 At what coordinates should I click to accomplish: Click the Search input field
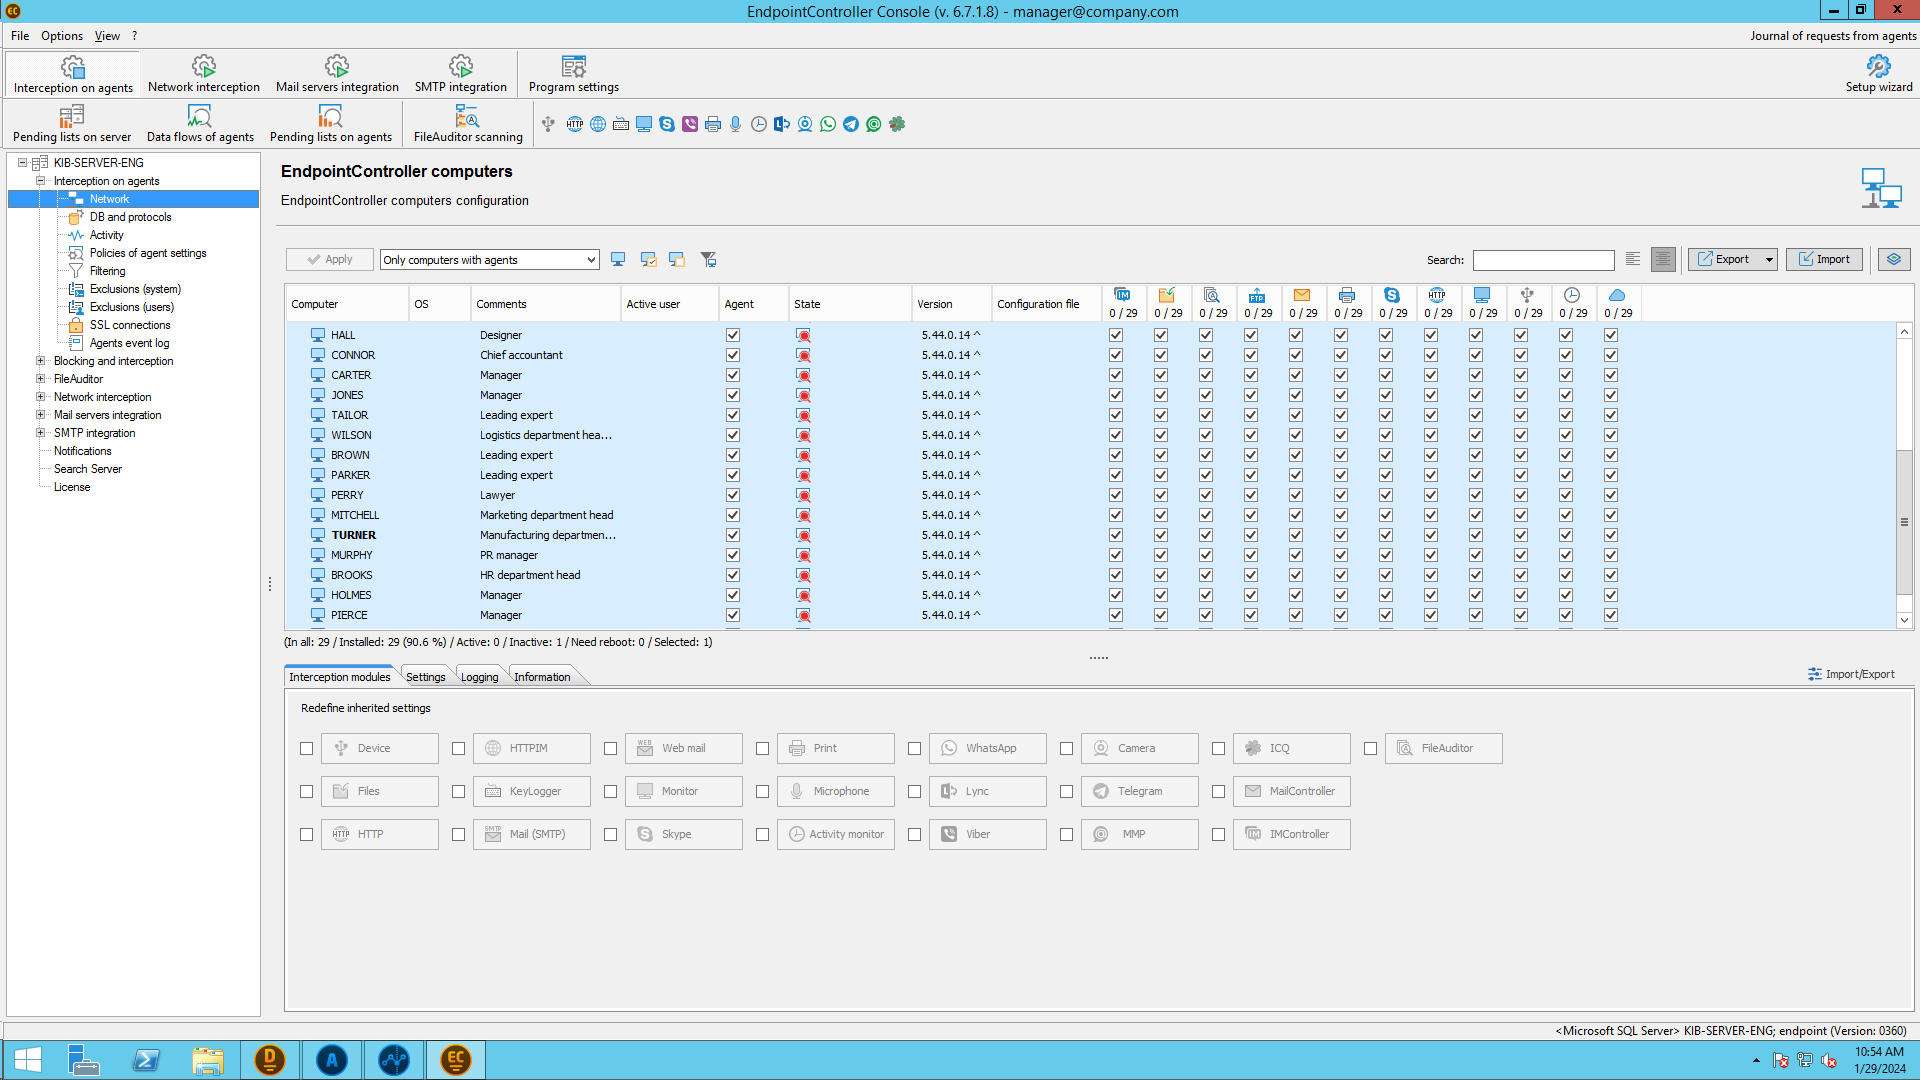[1543, 261]
